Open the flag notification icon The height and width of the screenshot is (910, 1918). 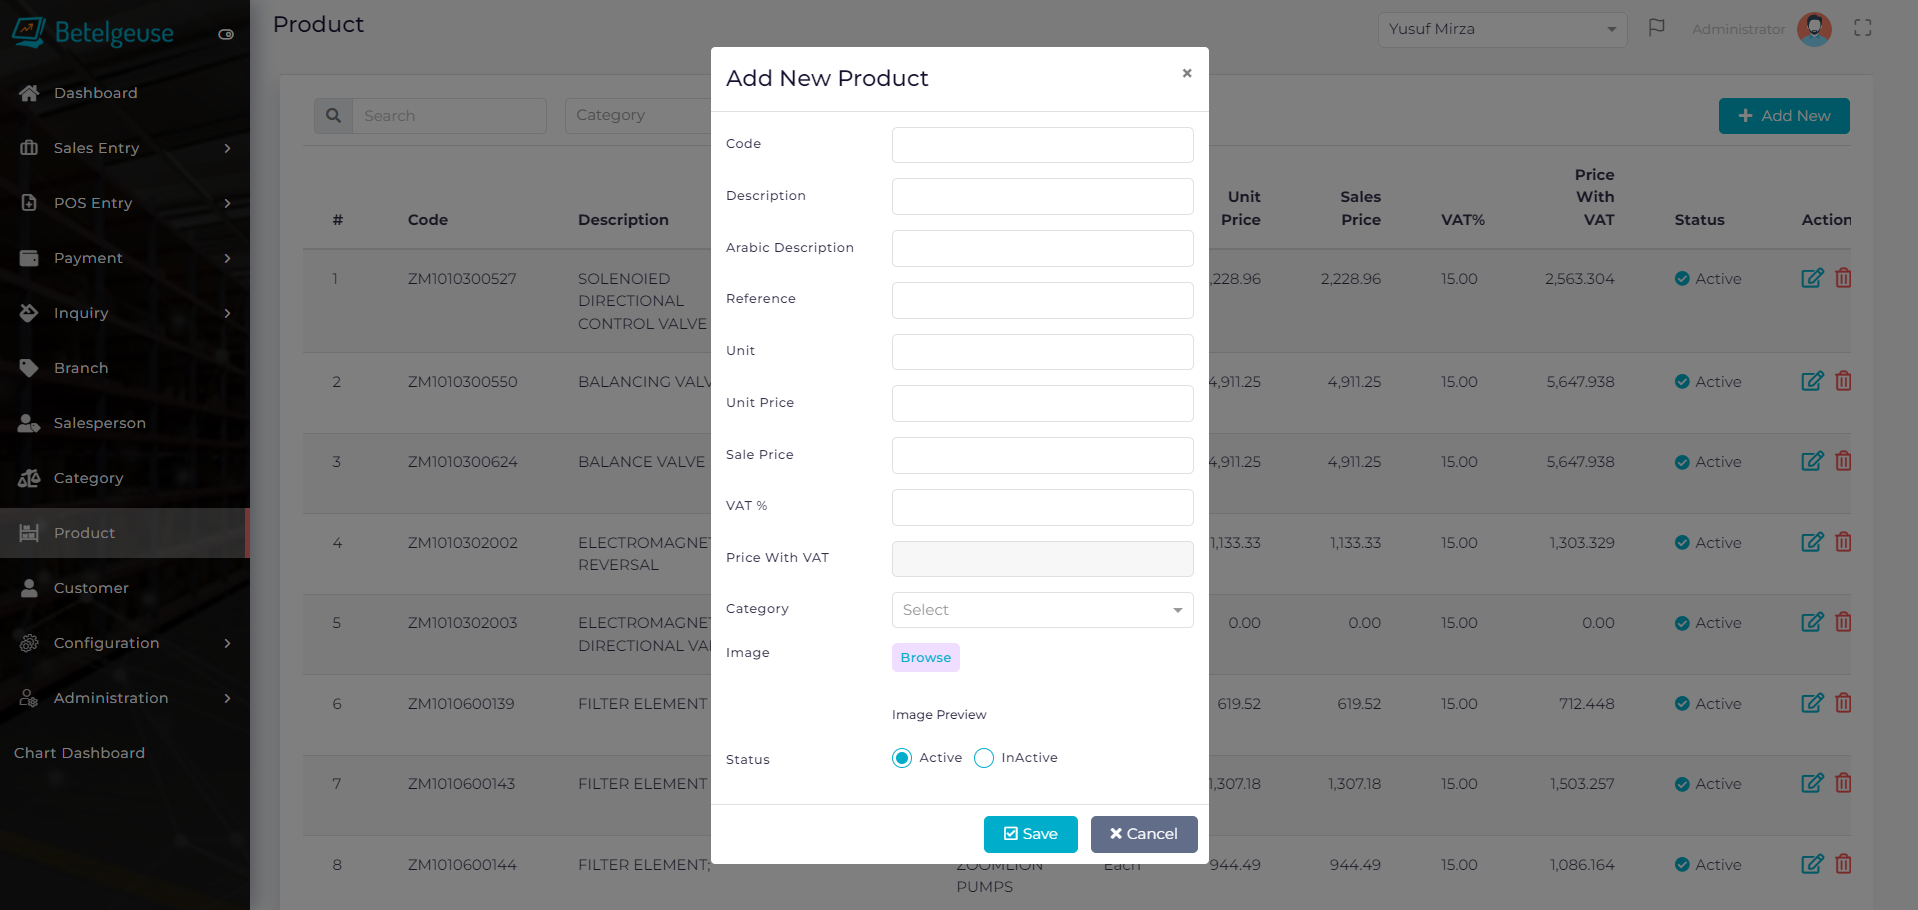pos(1657,28)
